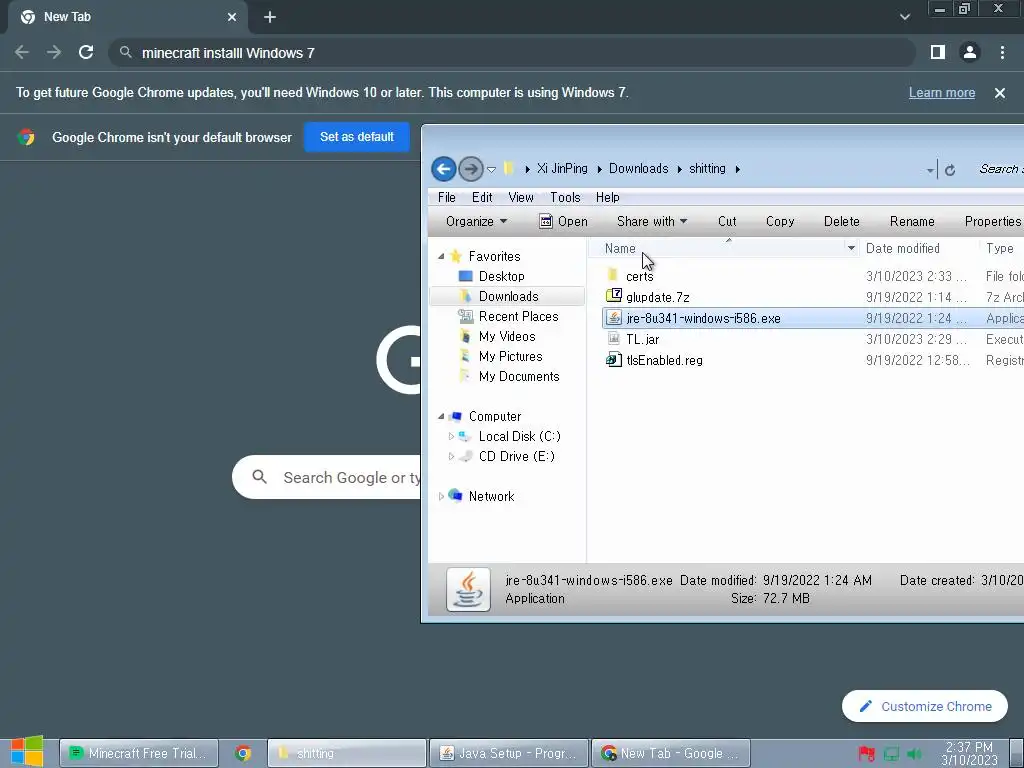Click Xi JinPing in breadcrumb path
The width and height of the screenshot is (1024, 768).
coord(562,168)
